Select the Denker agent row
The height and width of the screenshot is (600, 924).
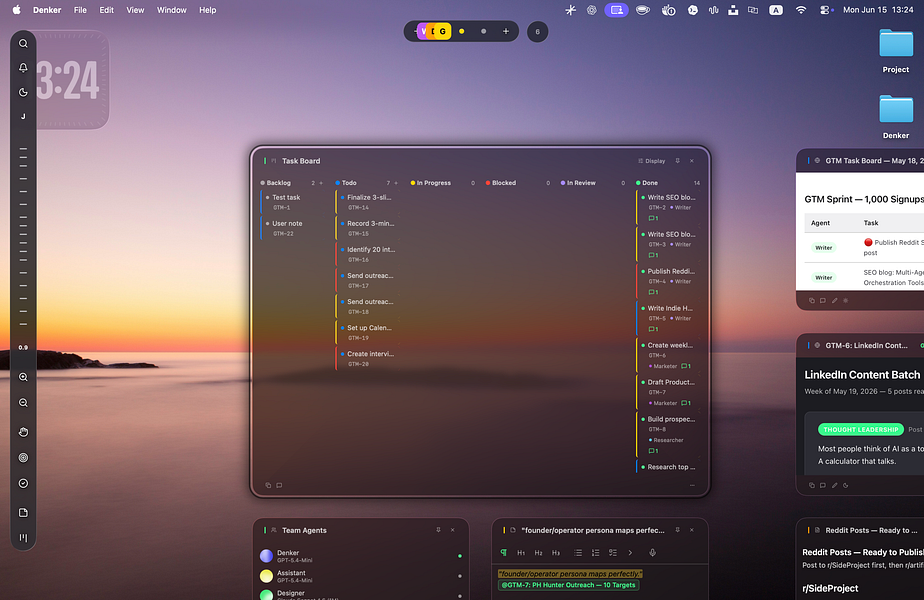[360, 556]
